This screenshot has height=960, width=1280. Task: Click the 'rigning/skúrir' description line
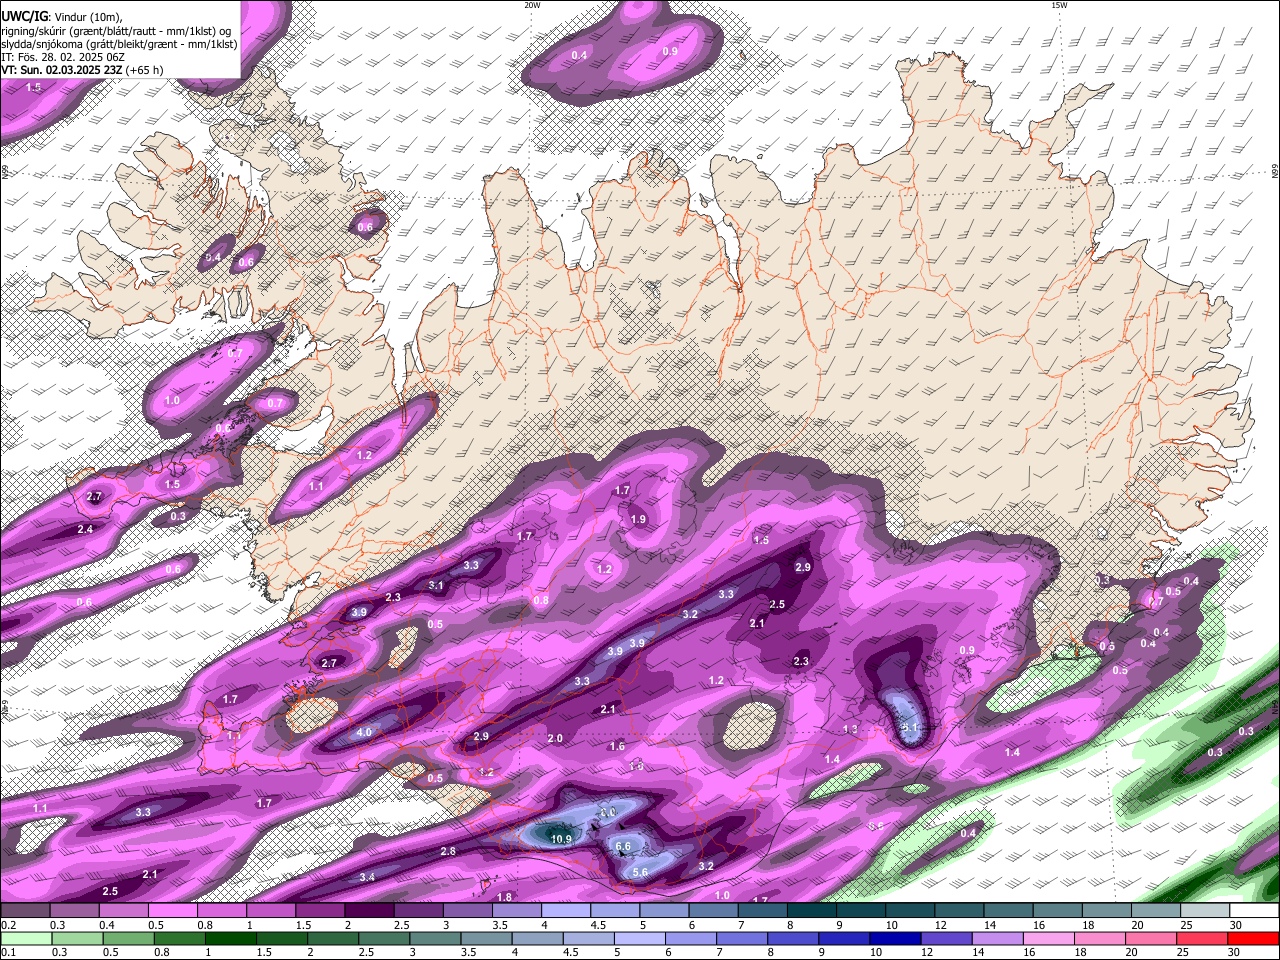(116, 31)
